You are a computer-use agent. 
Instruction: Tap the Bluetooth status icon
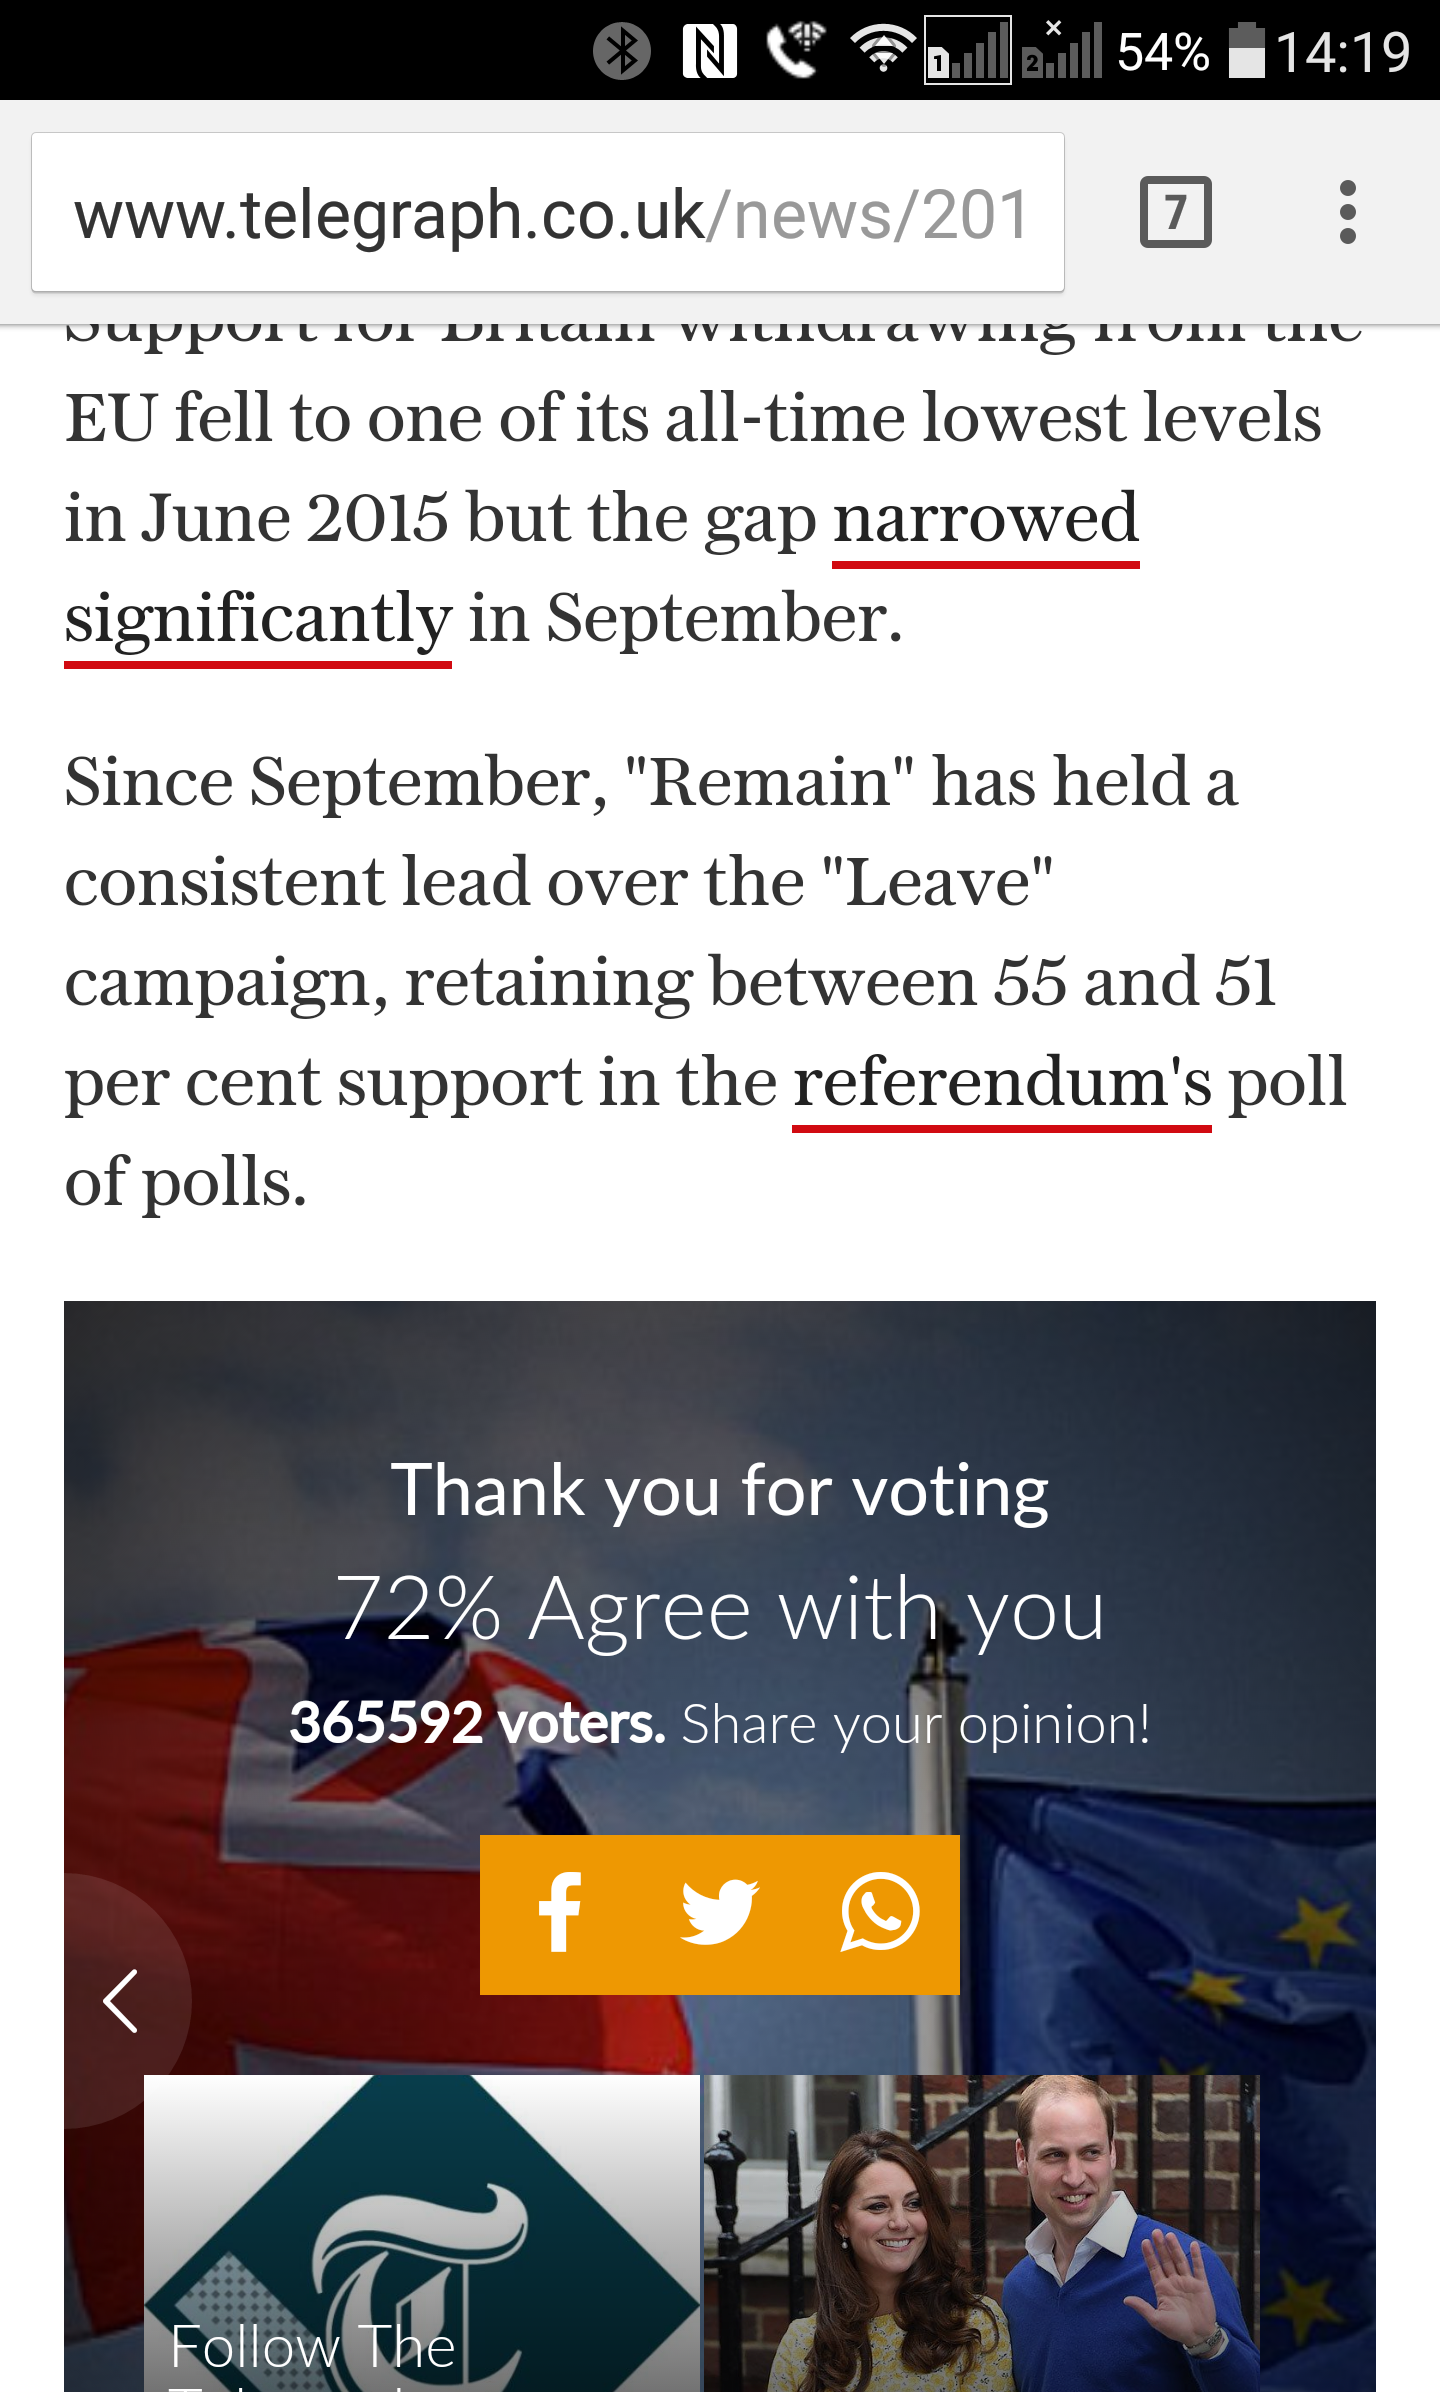[x=621, y=52]
